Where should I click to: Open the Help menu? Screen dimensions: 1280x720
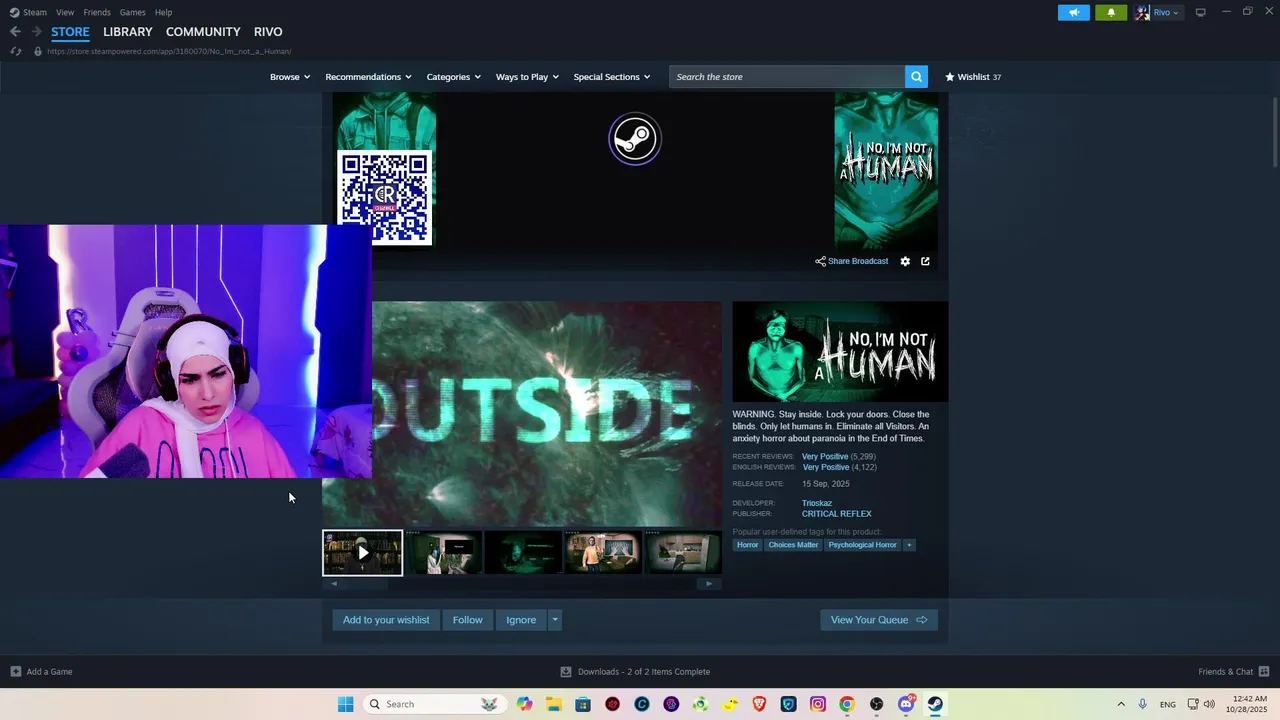163,12
